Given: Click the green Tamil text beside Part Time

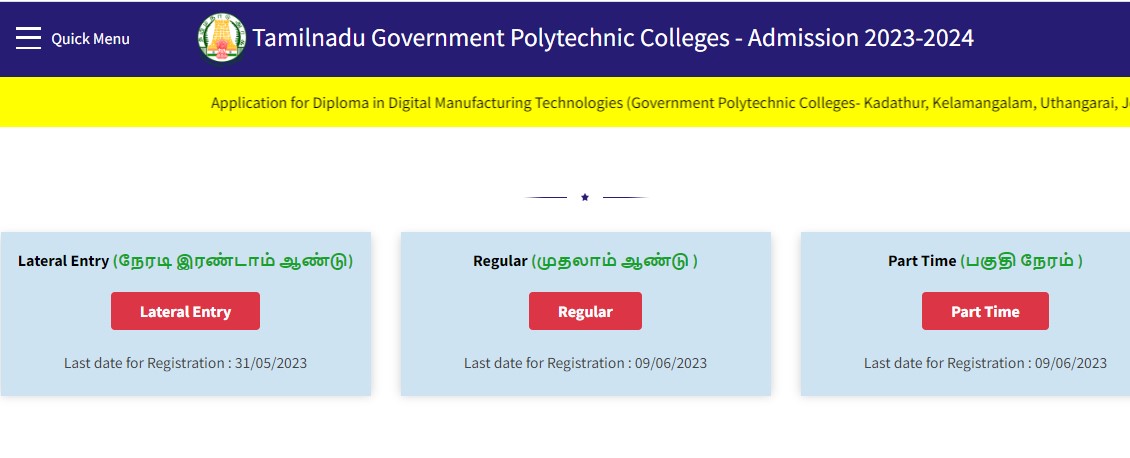Looking at the screenshot, I should coord(1021,261).
